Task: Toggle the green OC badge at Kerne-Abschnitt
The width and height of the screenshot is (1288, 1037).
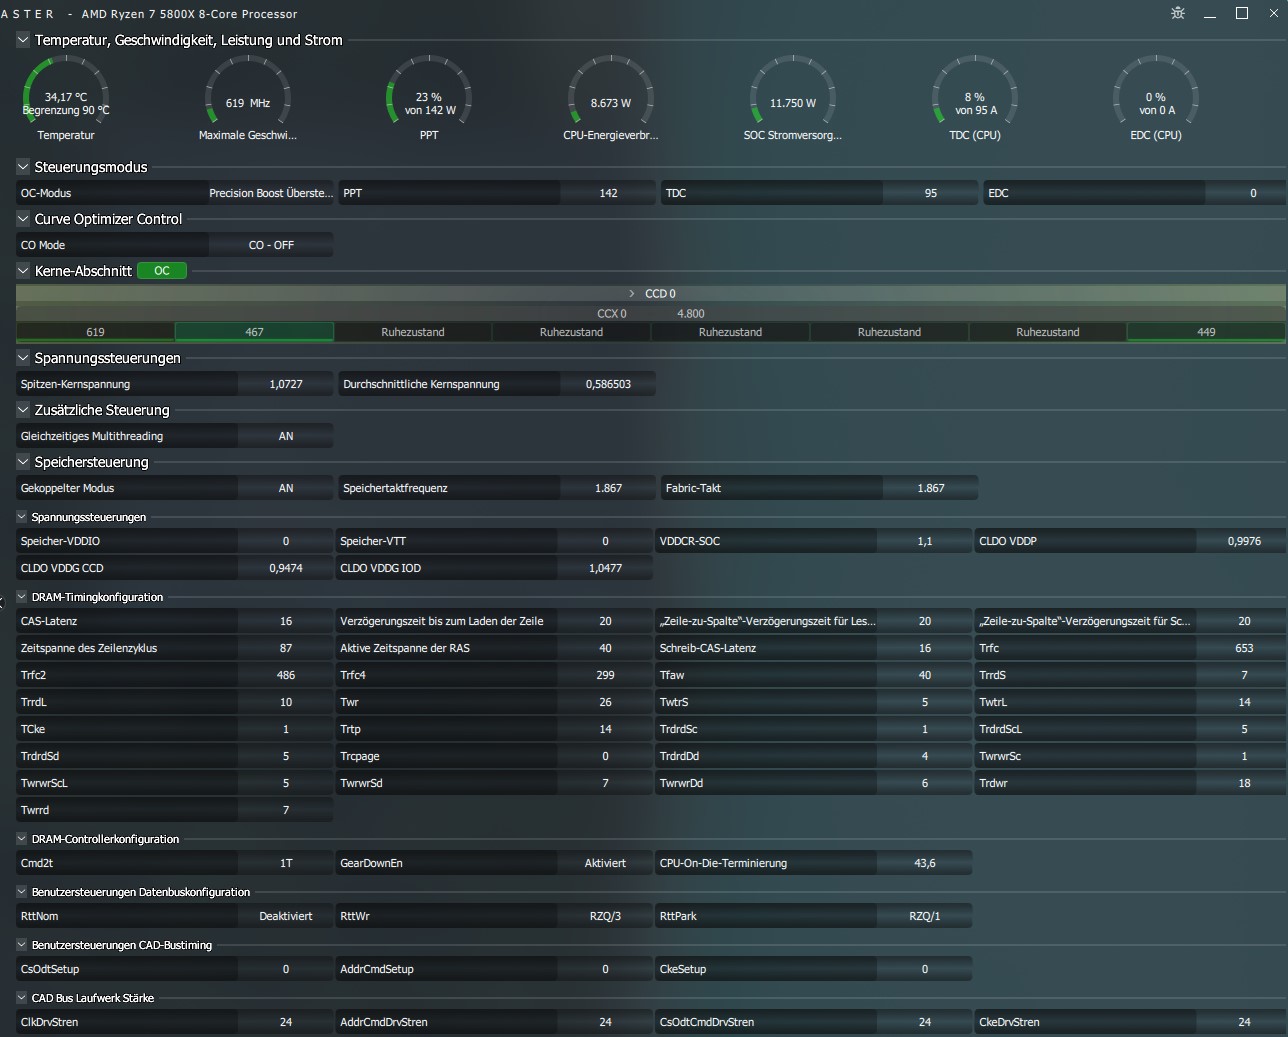Action: coord(162,271)
